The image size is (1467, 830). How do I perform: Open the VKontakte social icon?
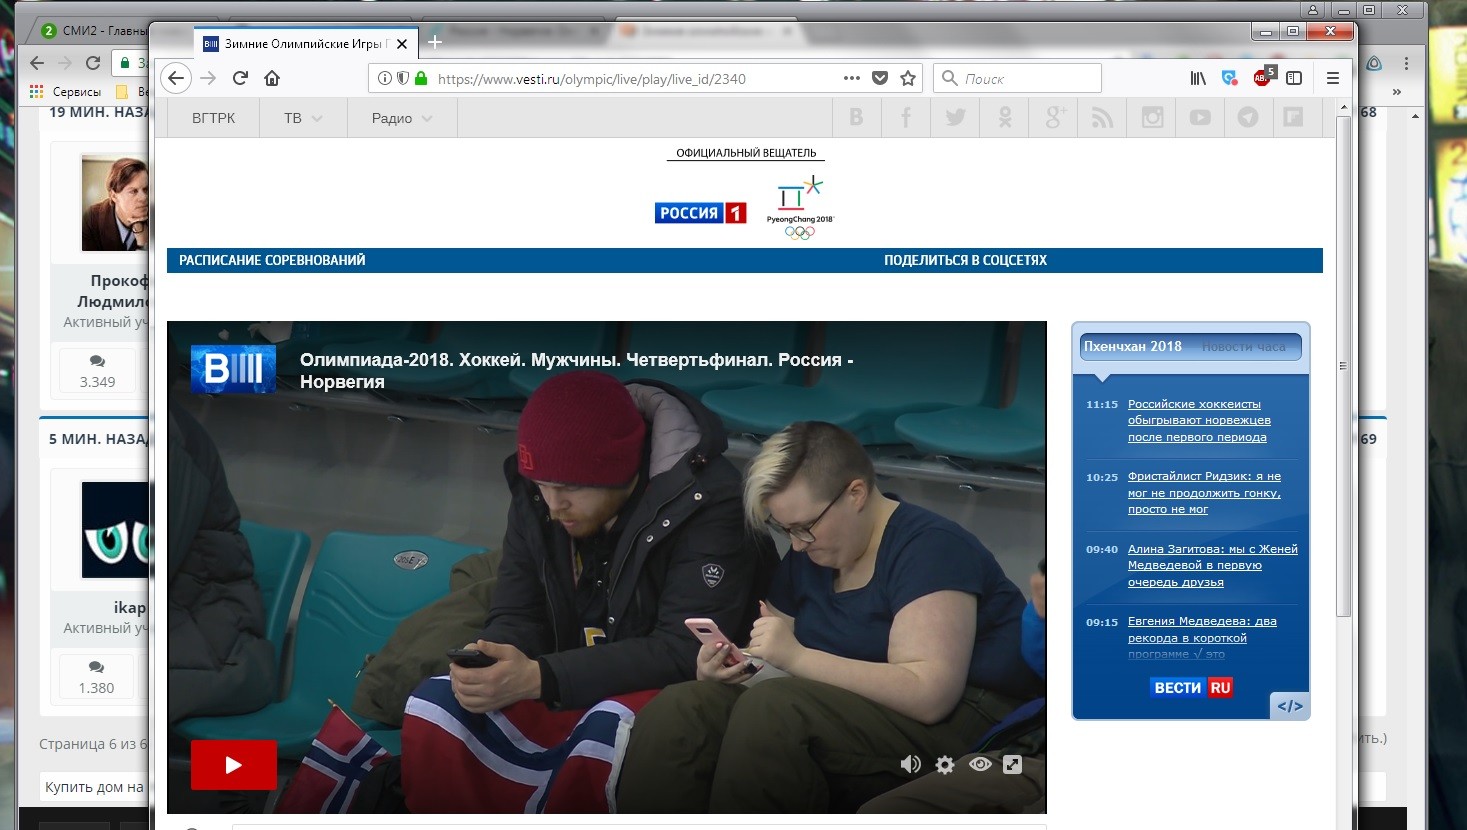[x=856, y=118]
